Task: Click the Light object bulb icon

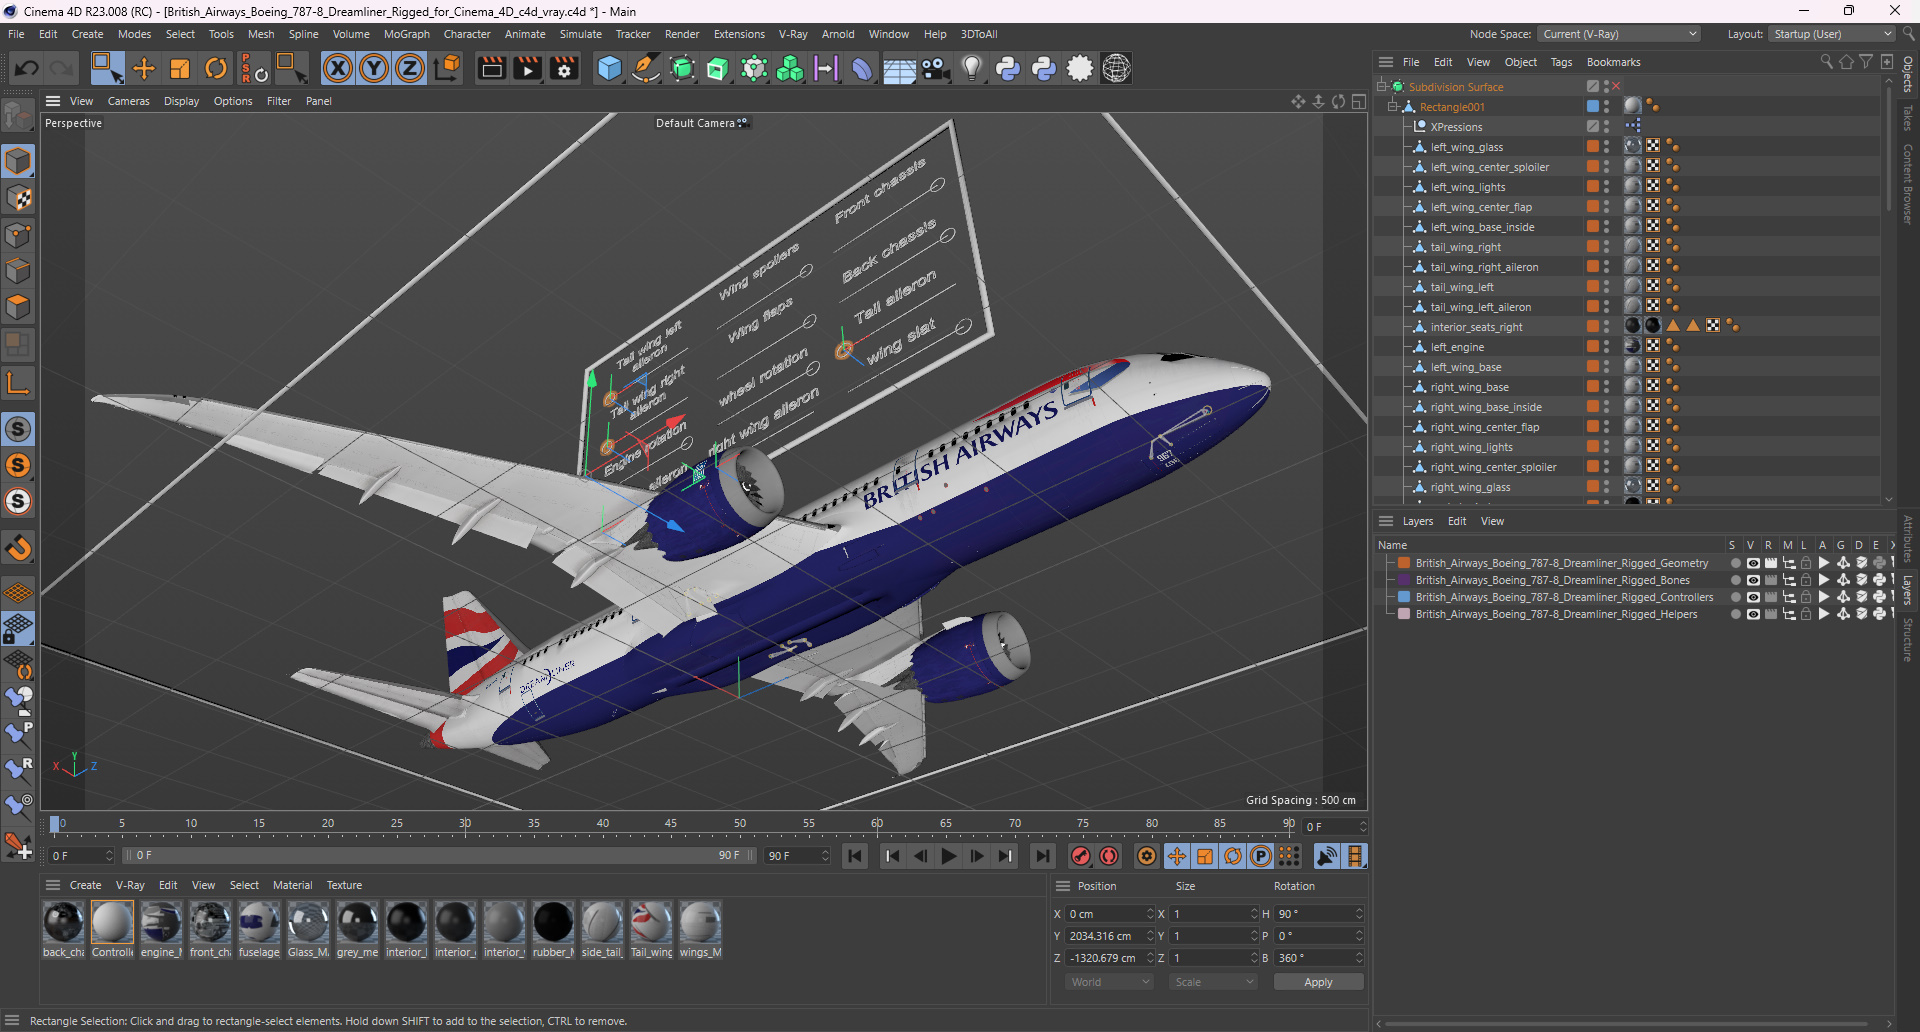Action: 971,68
